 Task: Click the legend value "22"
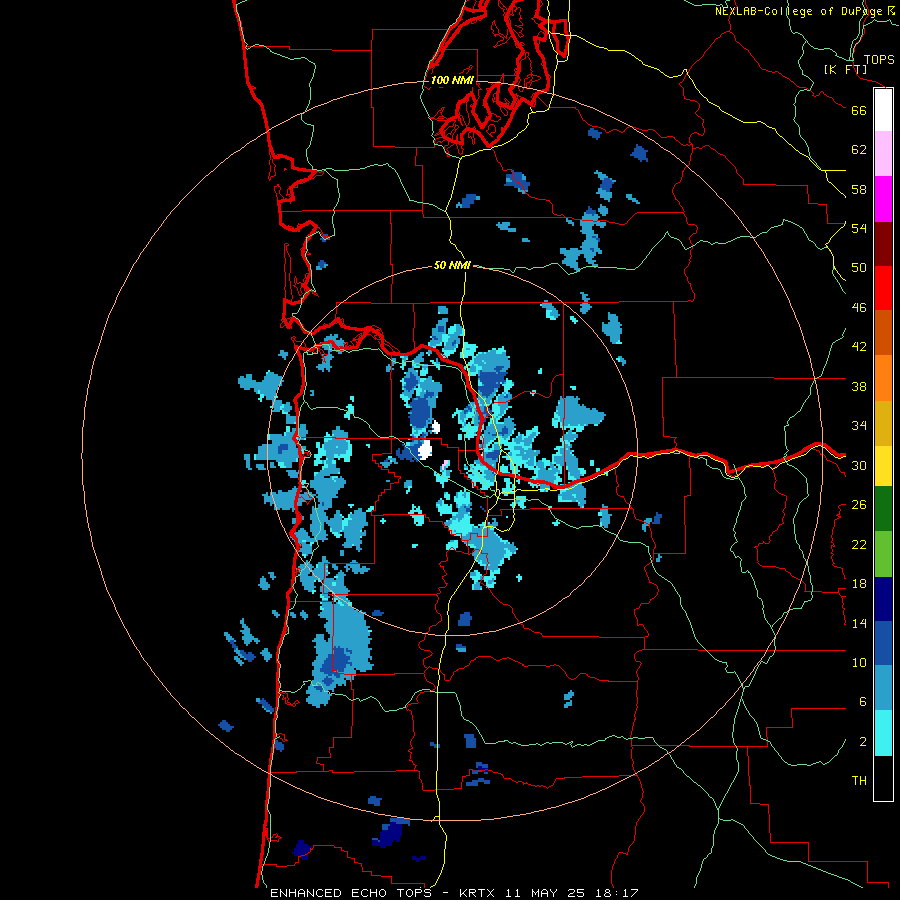click(x=859, y=544)
